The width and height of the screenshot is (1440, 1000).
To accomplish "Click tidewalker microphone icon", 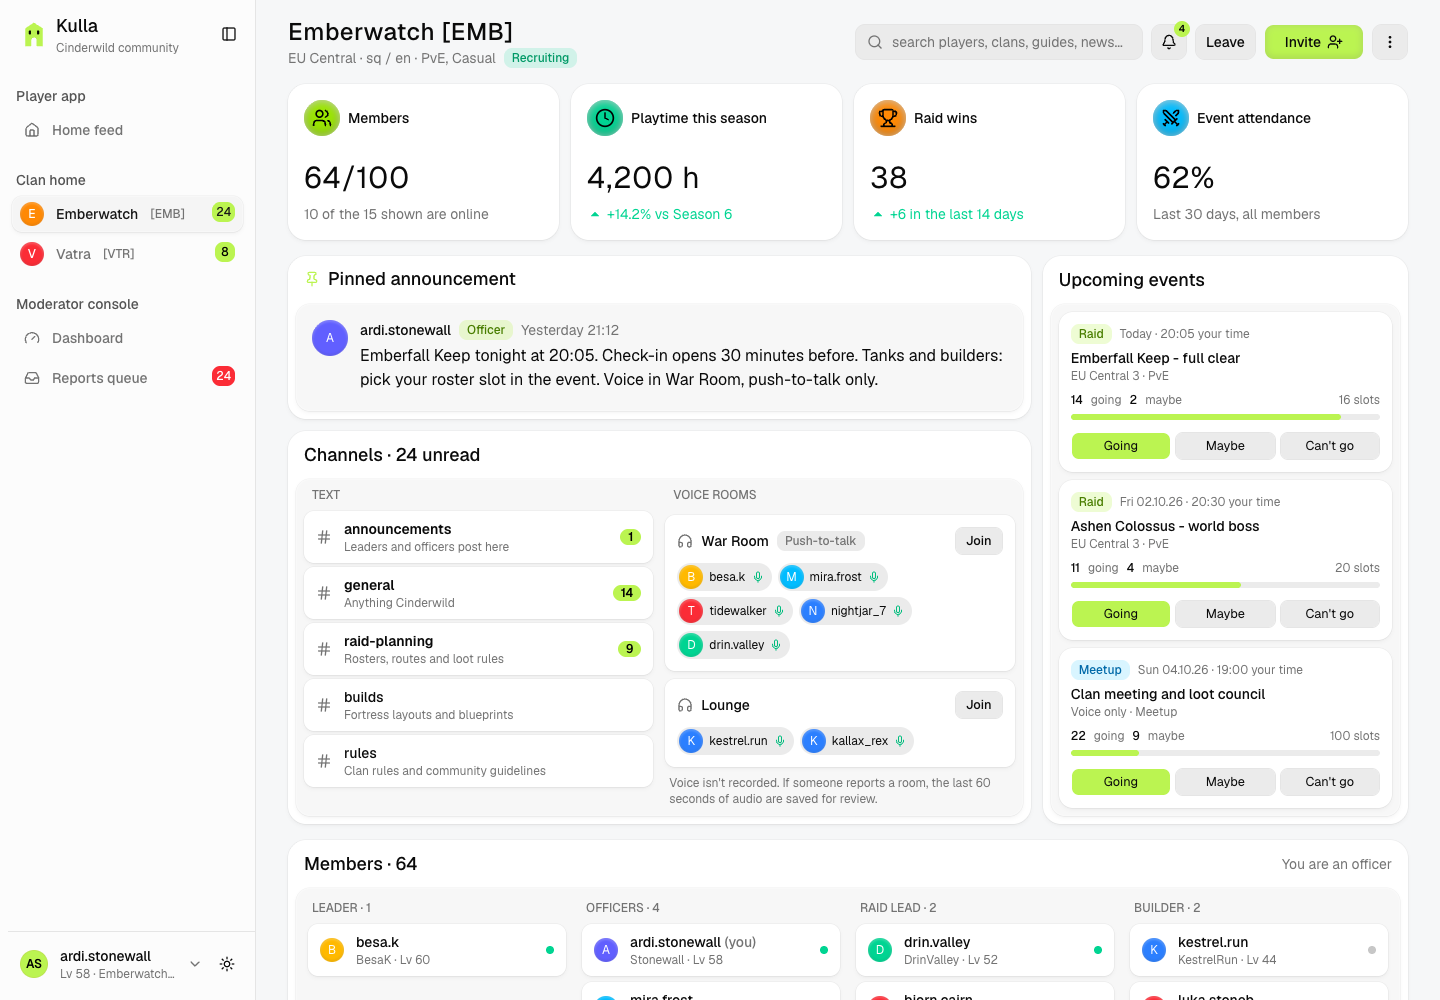I will pyautogui.click(x=779, y=611).
